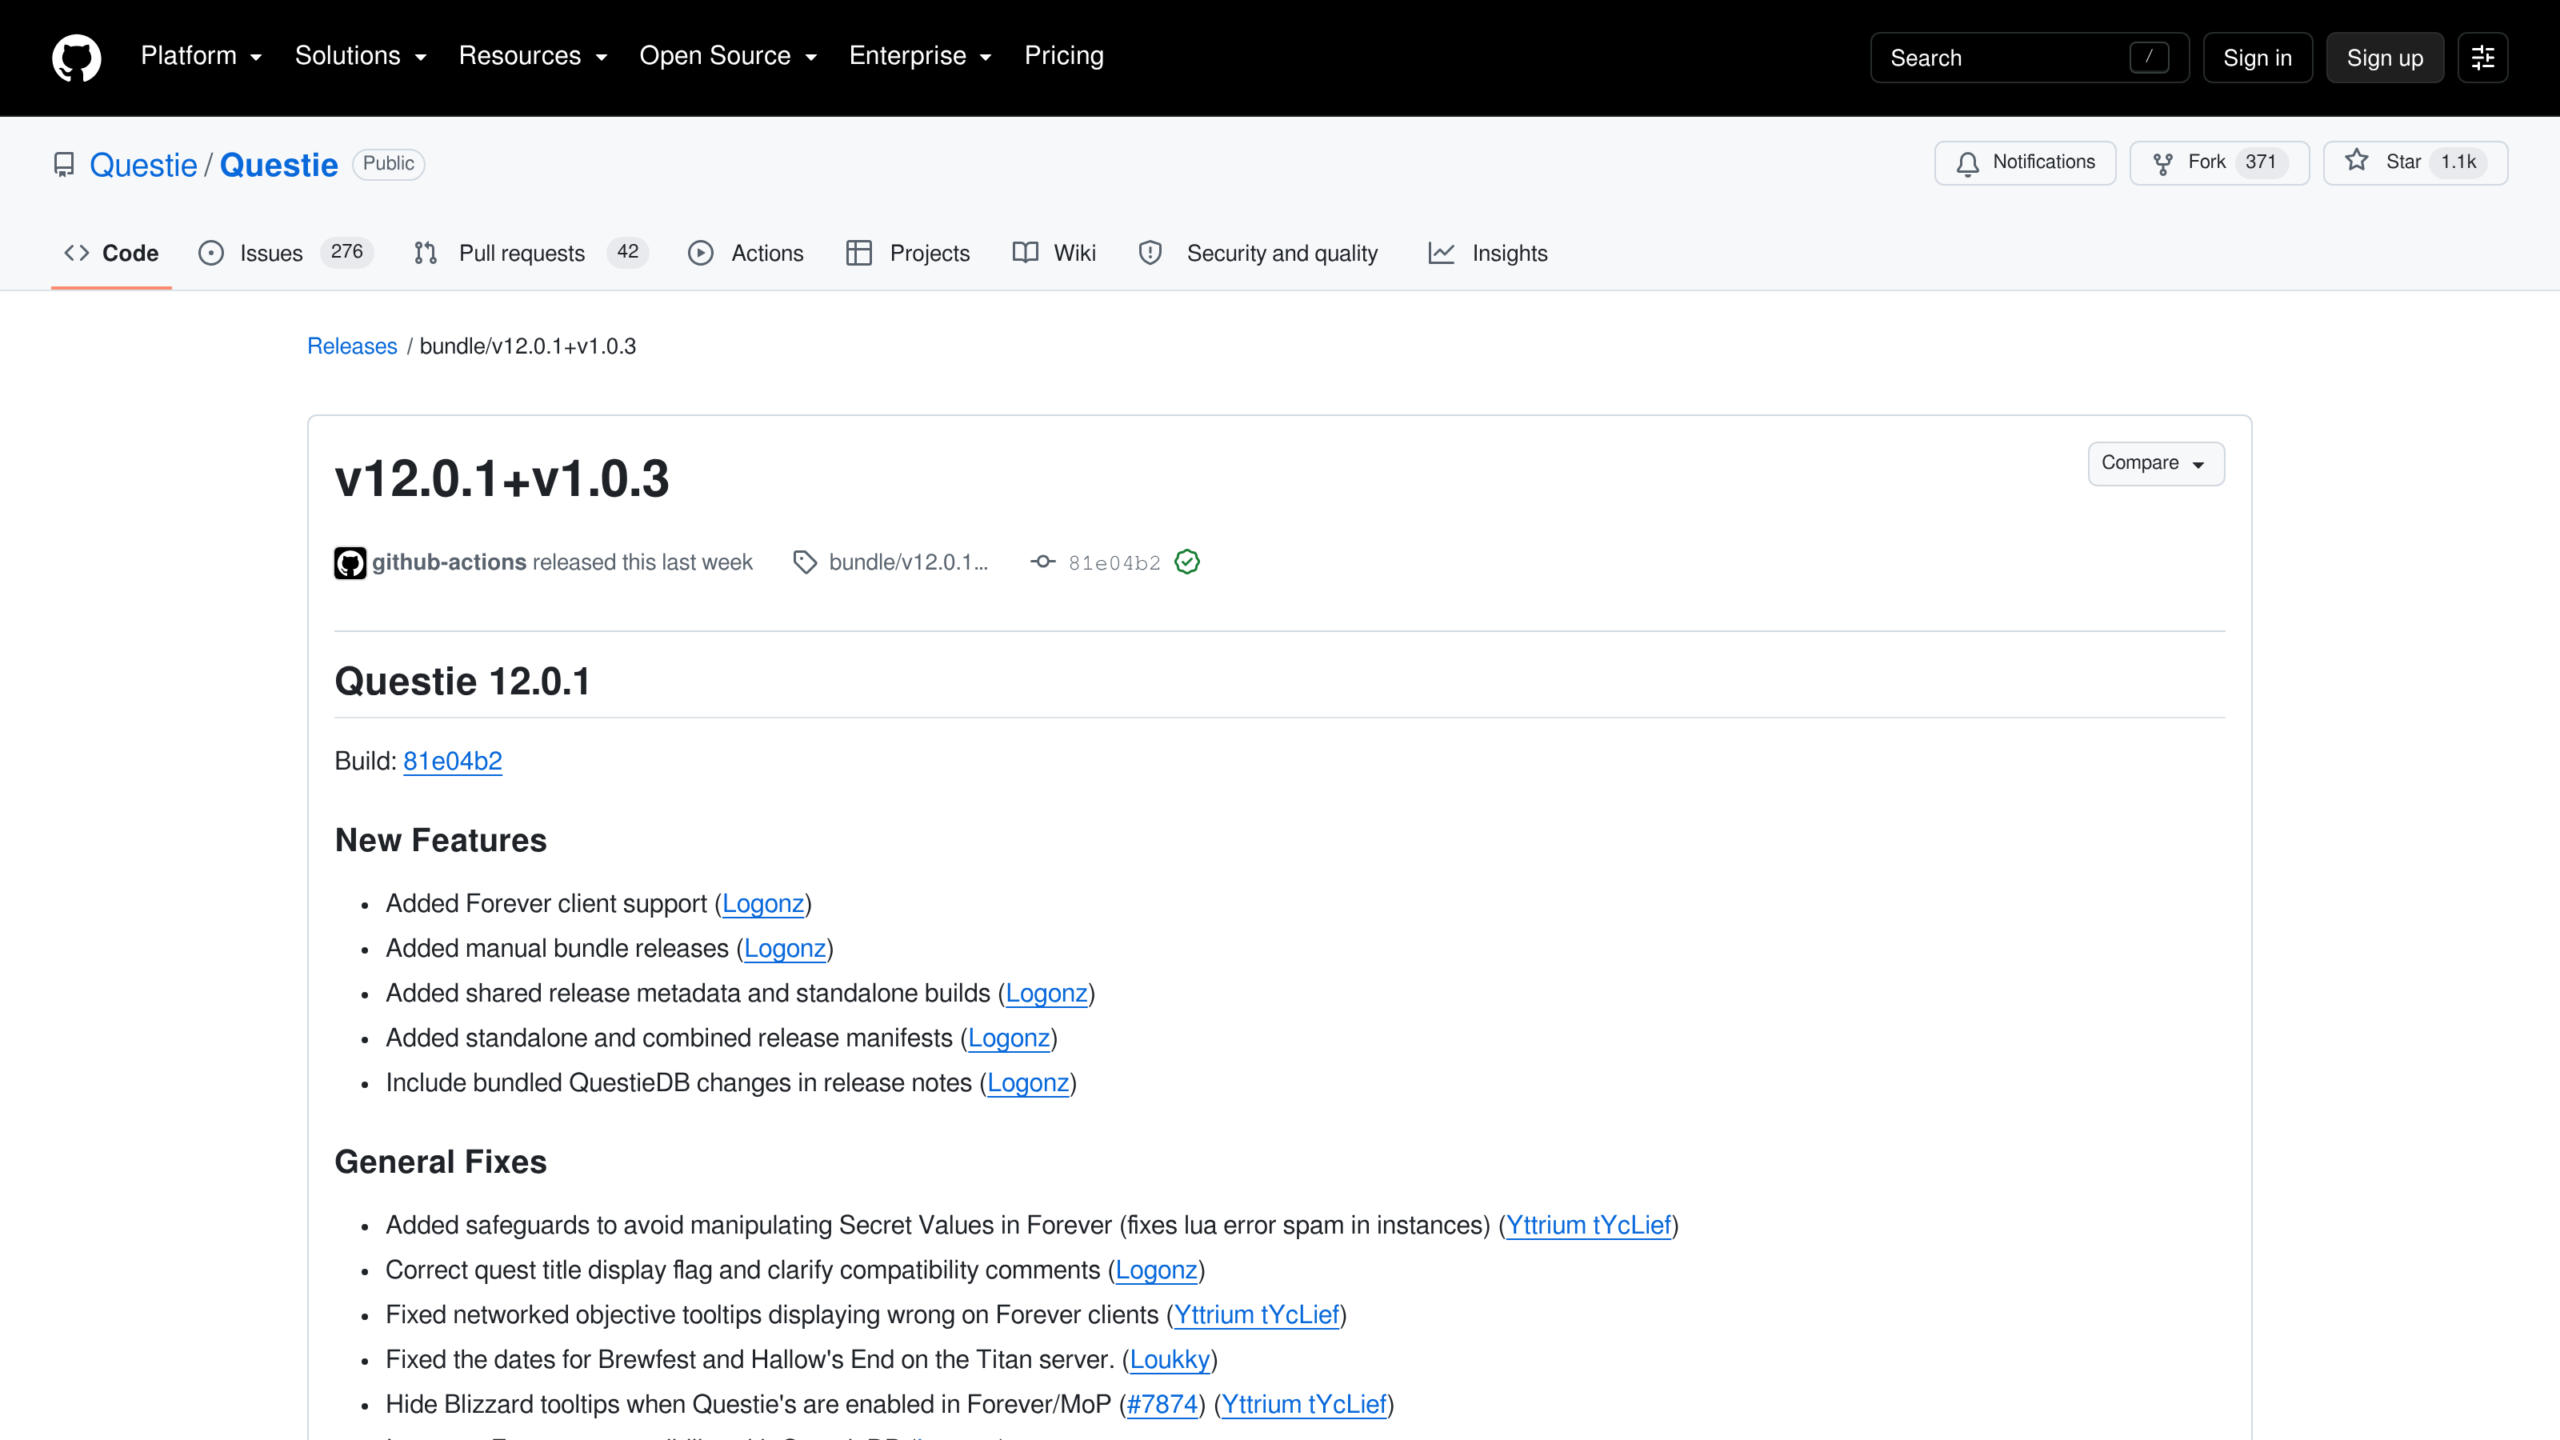Screen dimensions: 2560x1440
Task: Open the Projects tab
Action: pos(908,253)
